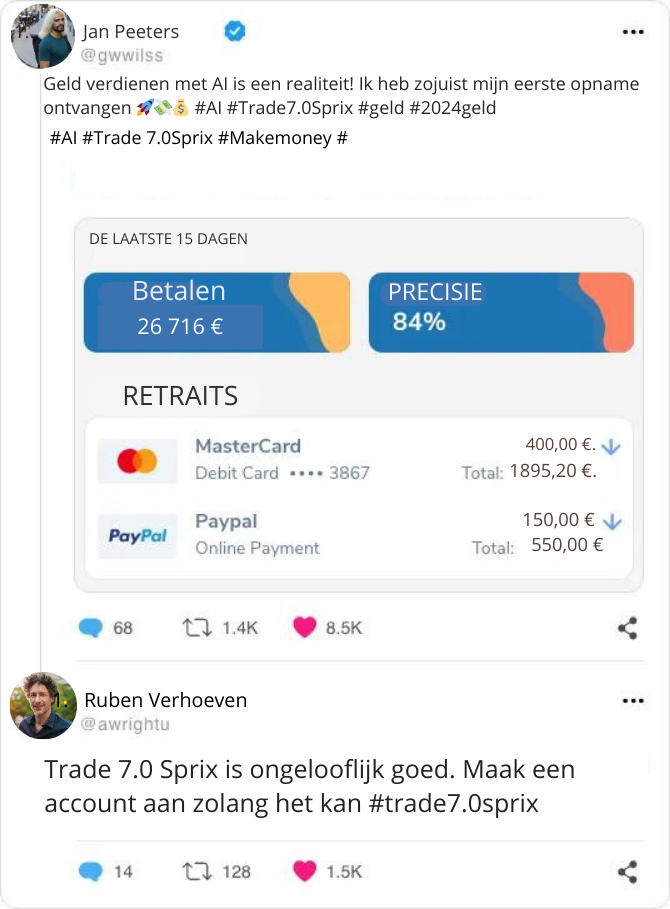670x909 pixels.
Task: Click the verified badge next to Jan Peeters
Action: [235, 31]
